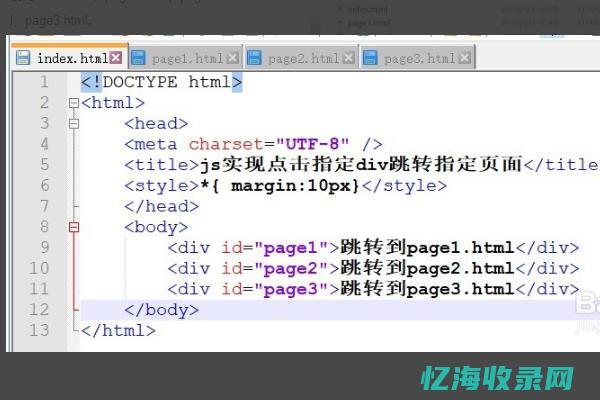
Task: Click the save icon on page2.html tab
Action: (254, 58)
